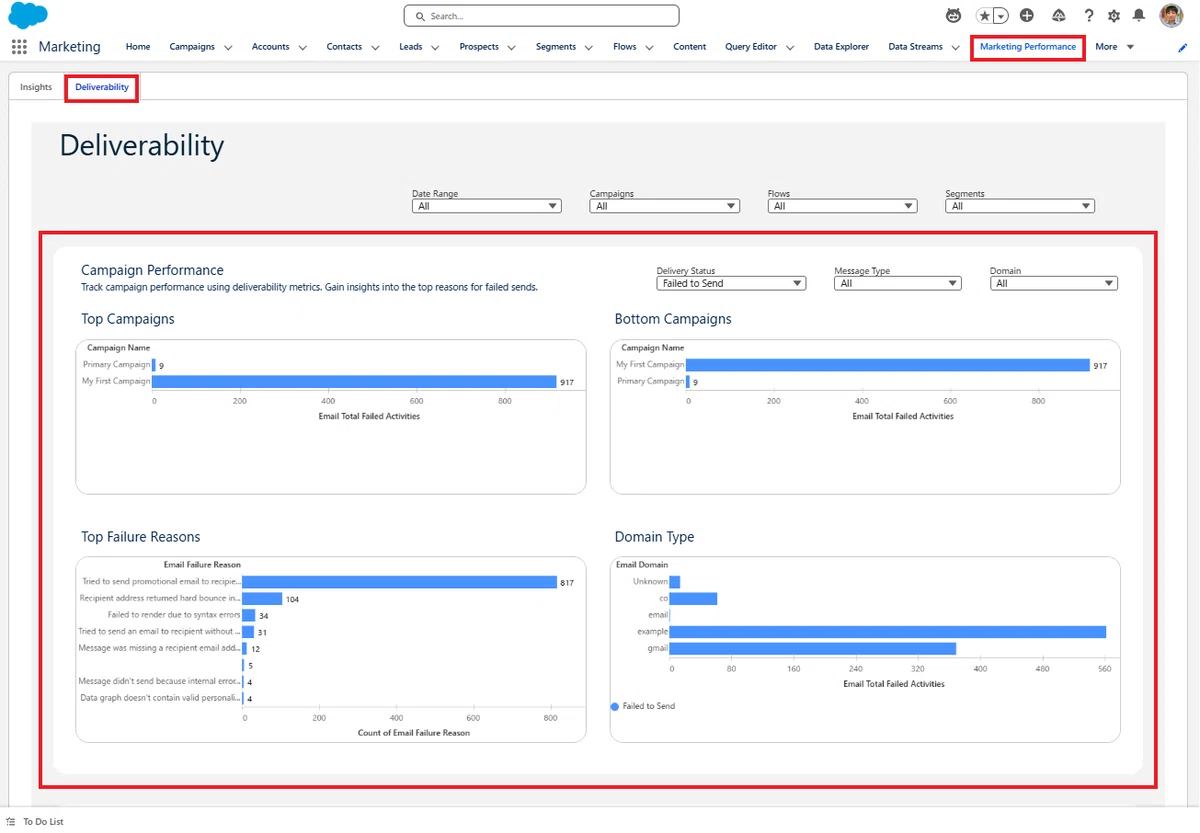Open the global actions plus icon
Screen dimensions: 1200x833
pyautogui.click(x=1027, y=16)
